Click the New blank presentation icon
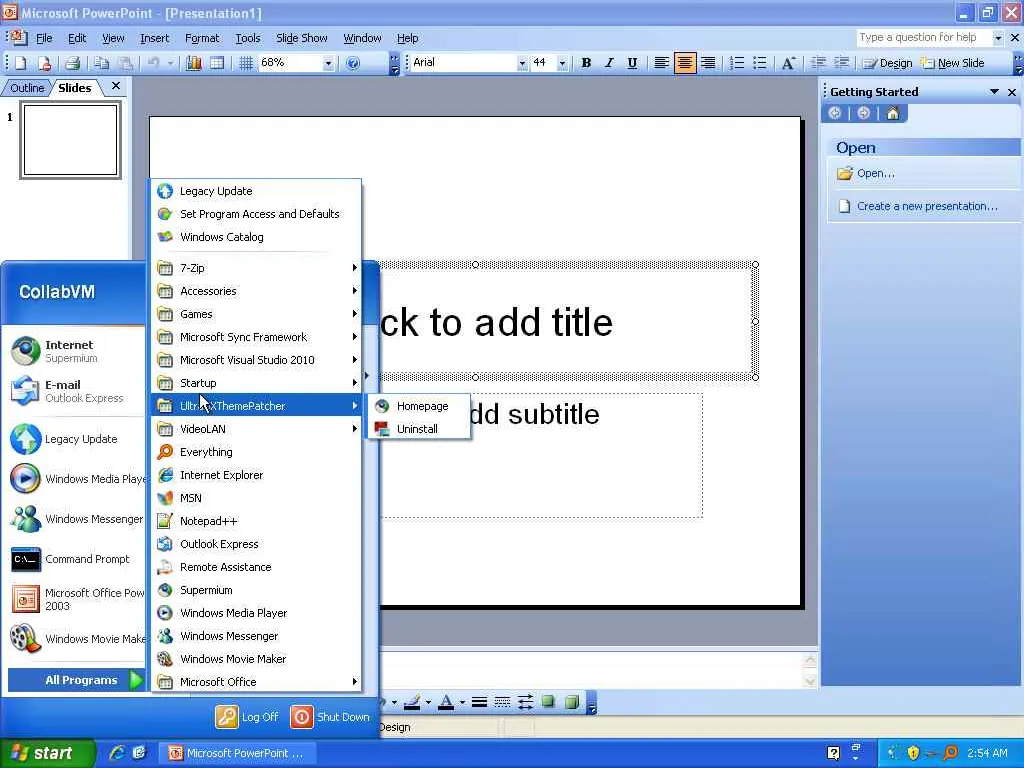This screenshot has width=1024, height=768. tap(20, 63)
